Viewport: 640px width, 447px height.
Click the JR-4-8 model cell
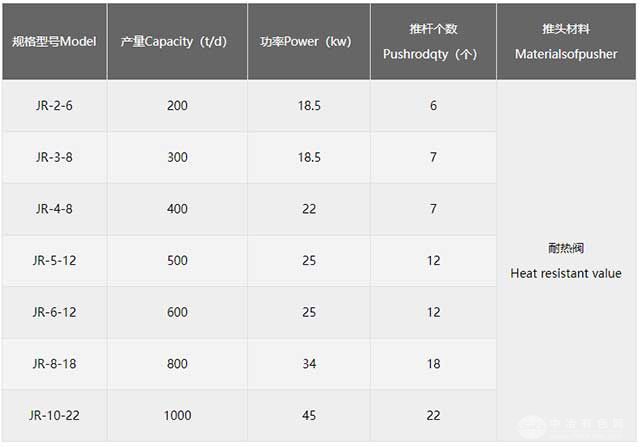coord(54,209)
